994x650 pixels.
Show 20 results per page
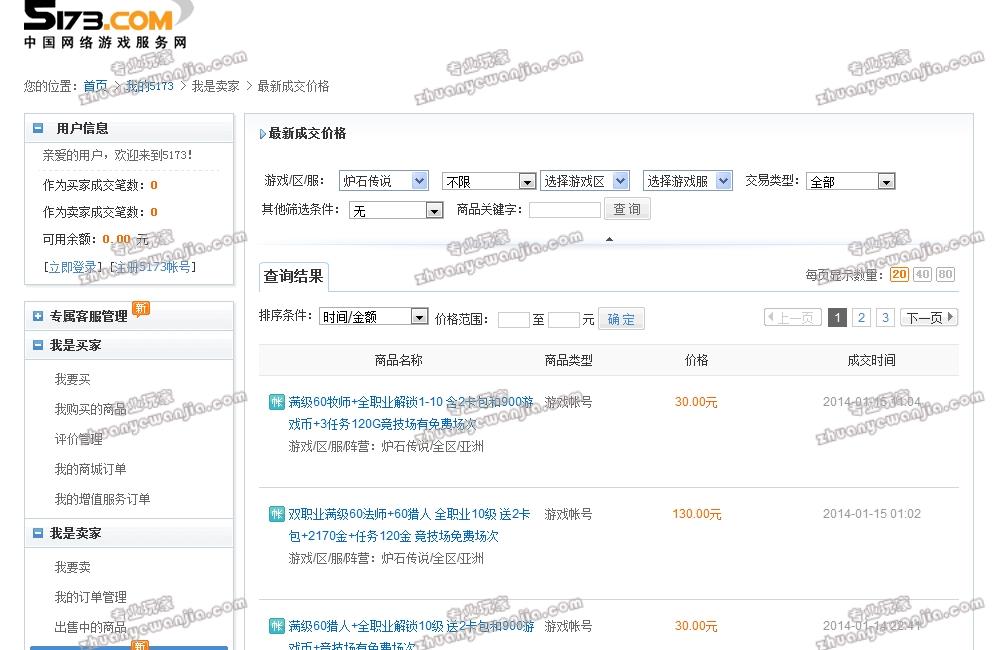899,275
